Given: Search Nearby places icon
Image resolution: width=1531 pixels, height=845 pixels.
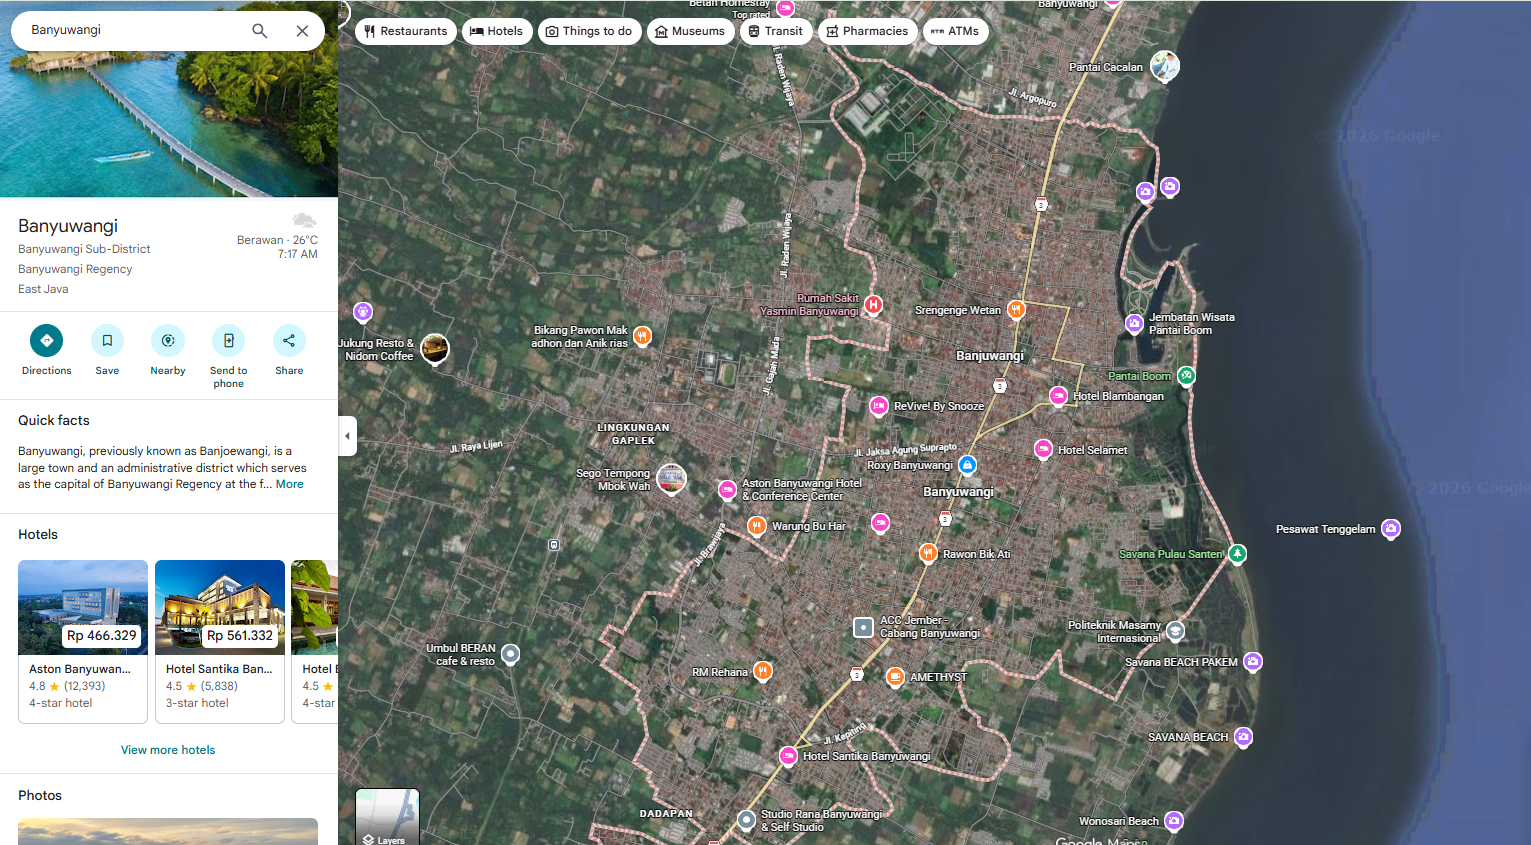Looking at the screenshot, I should [168, 341].
